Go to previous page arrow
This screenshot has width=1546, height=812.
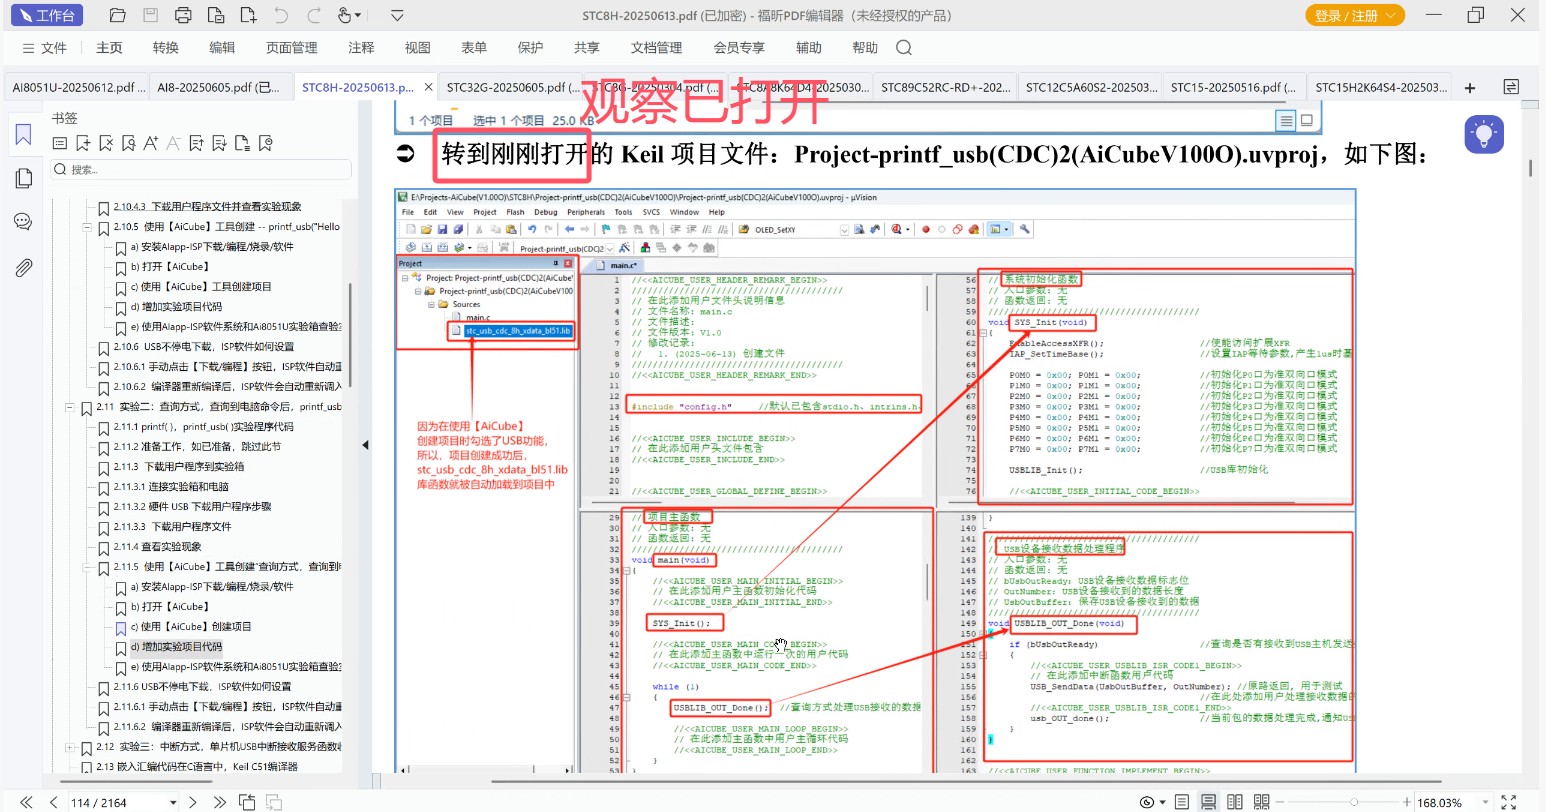tap(52, 802)
